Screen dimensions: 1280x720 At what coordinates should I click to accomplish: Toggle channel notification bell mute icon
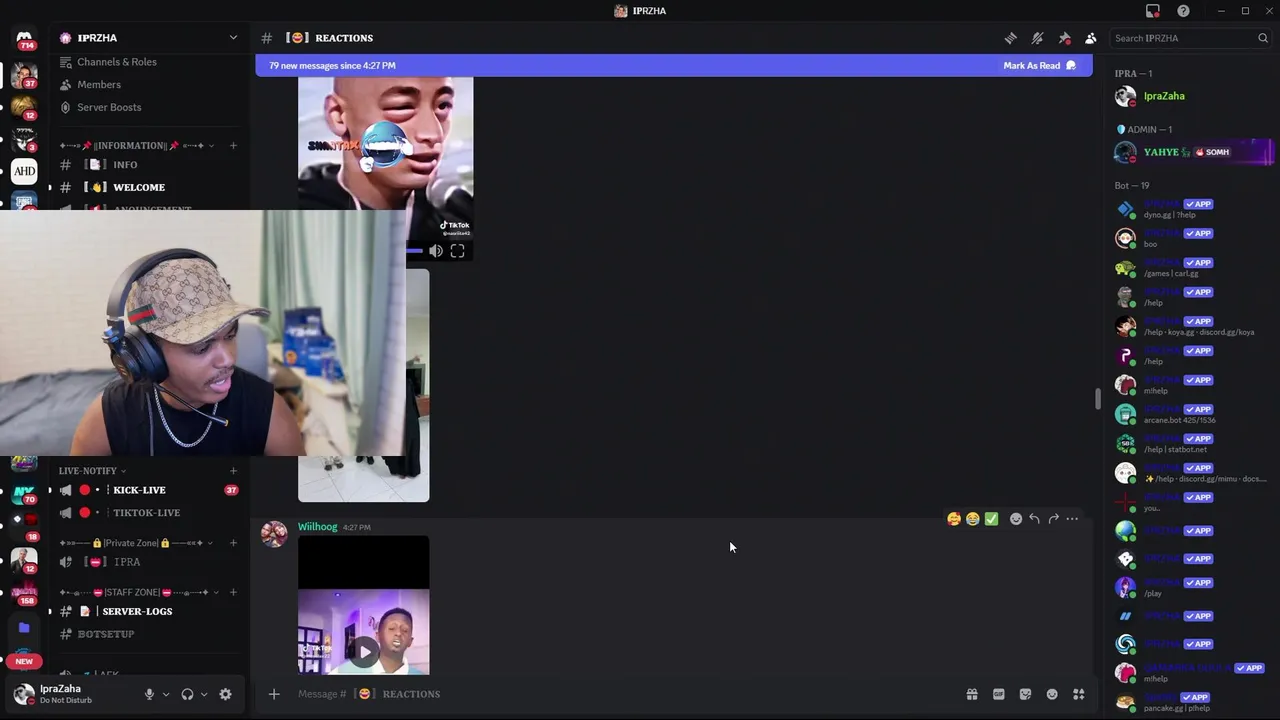coord(1038,38)
